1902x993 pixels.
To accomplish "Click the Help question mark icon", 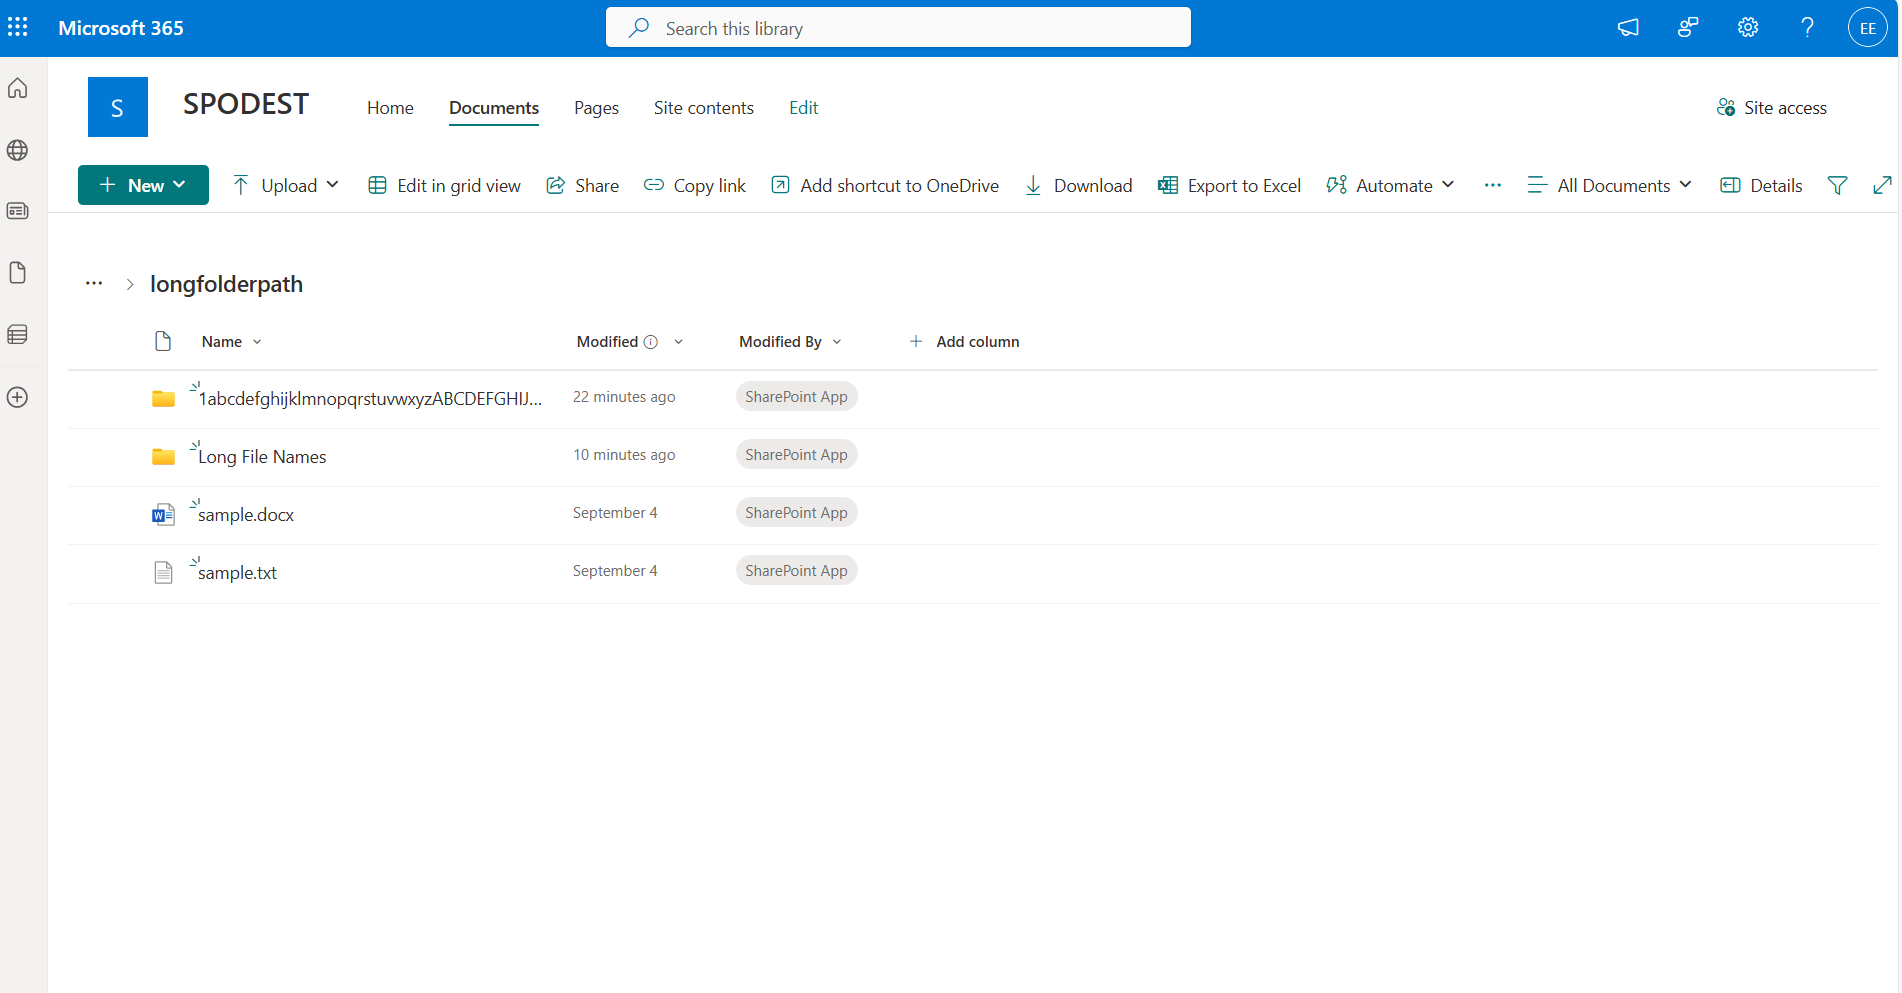I will tap(1807, 28).
